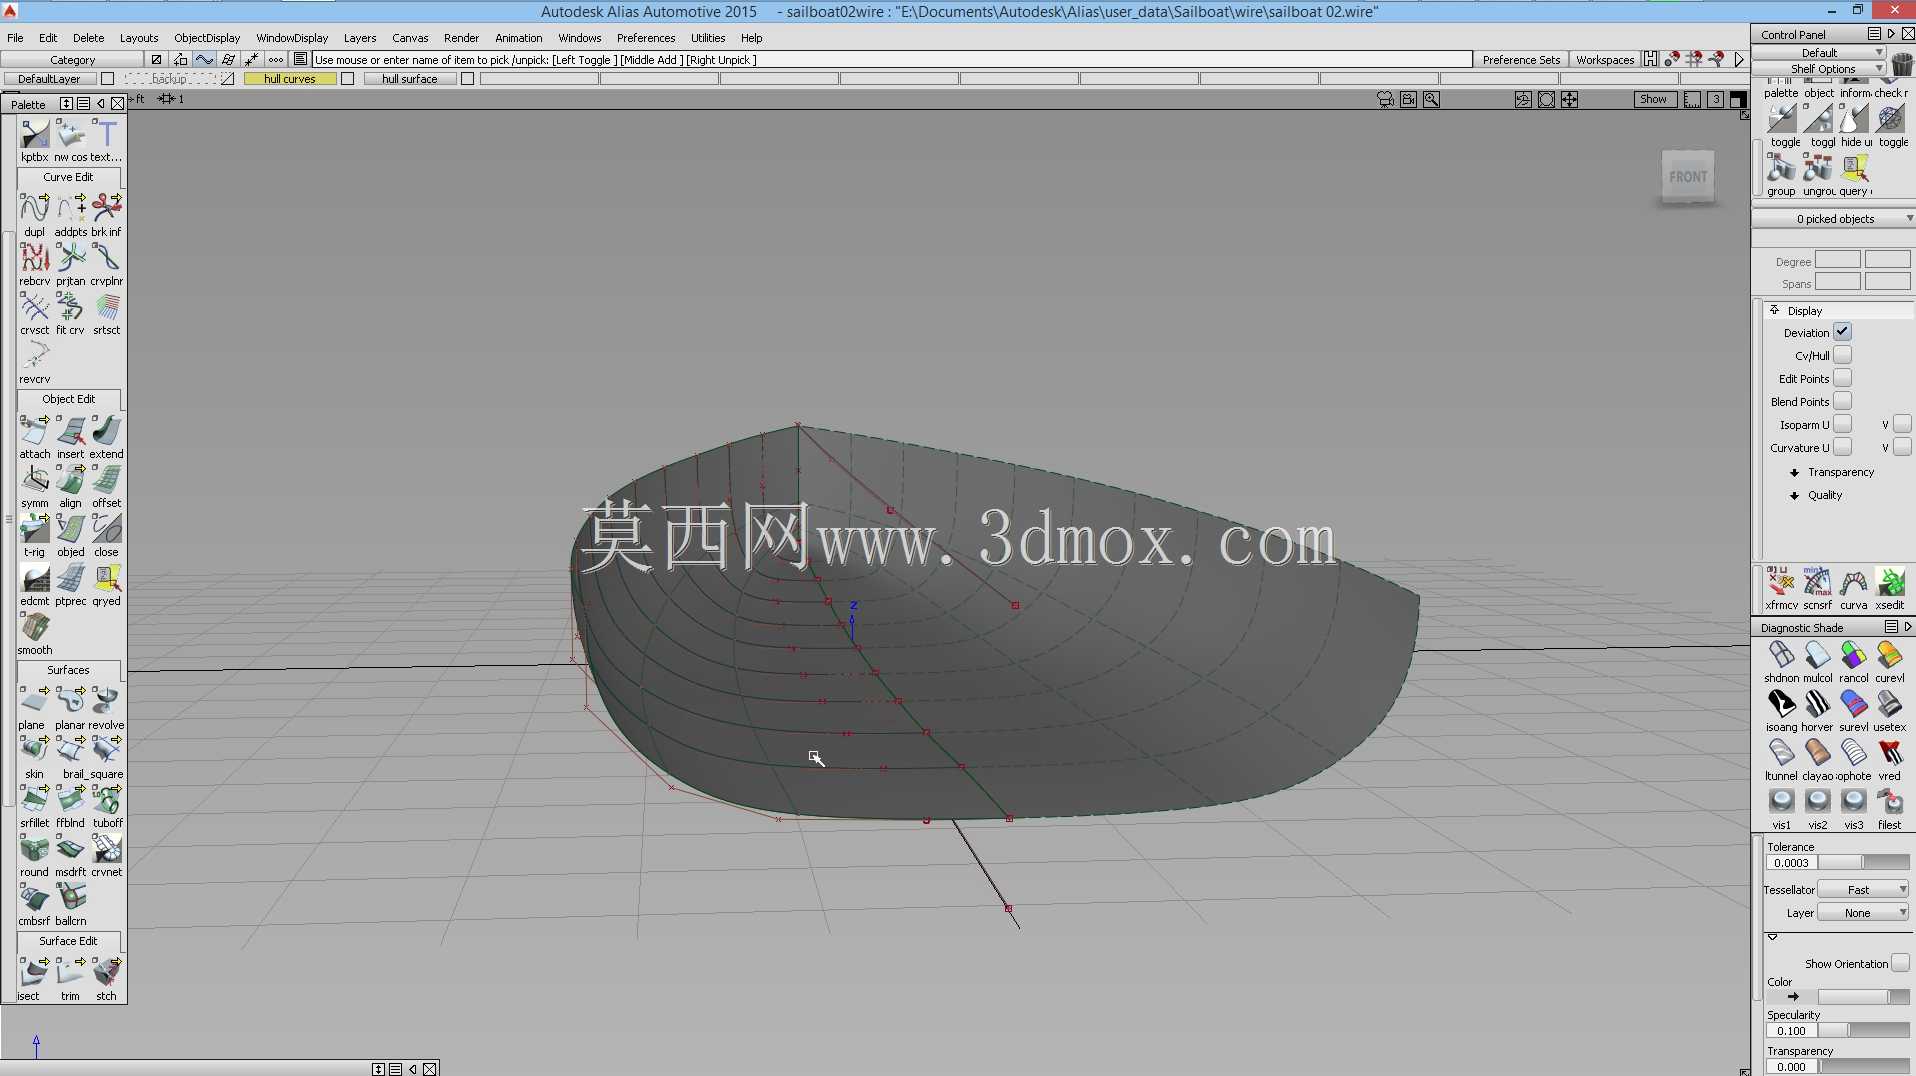
Task: Enable the Cv/Hull checkbox
Action: pos(1842,355)
